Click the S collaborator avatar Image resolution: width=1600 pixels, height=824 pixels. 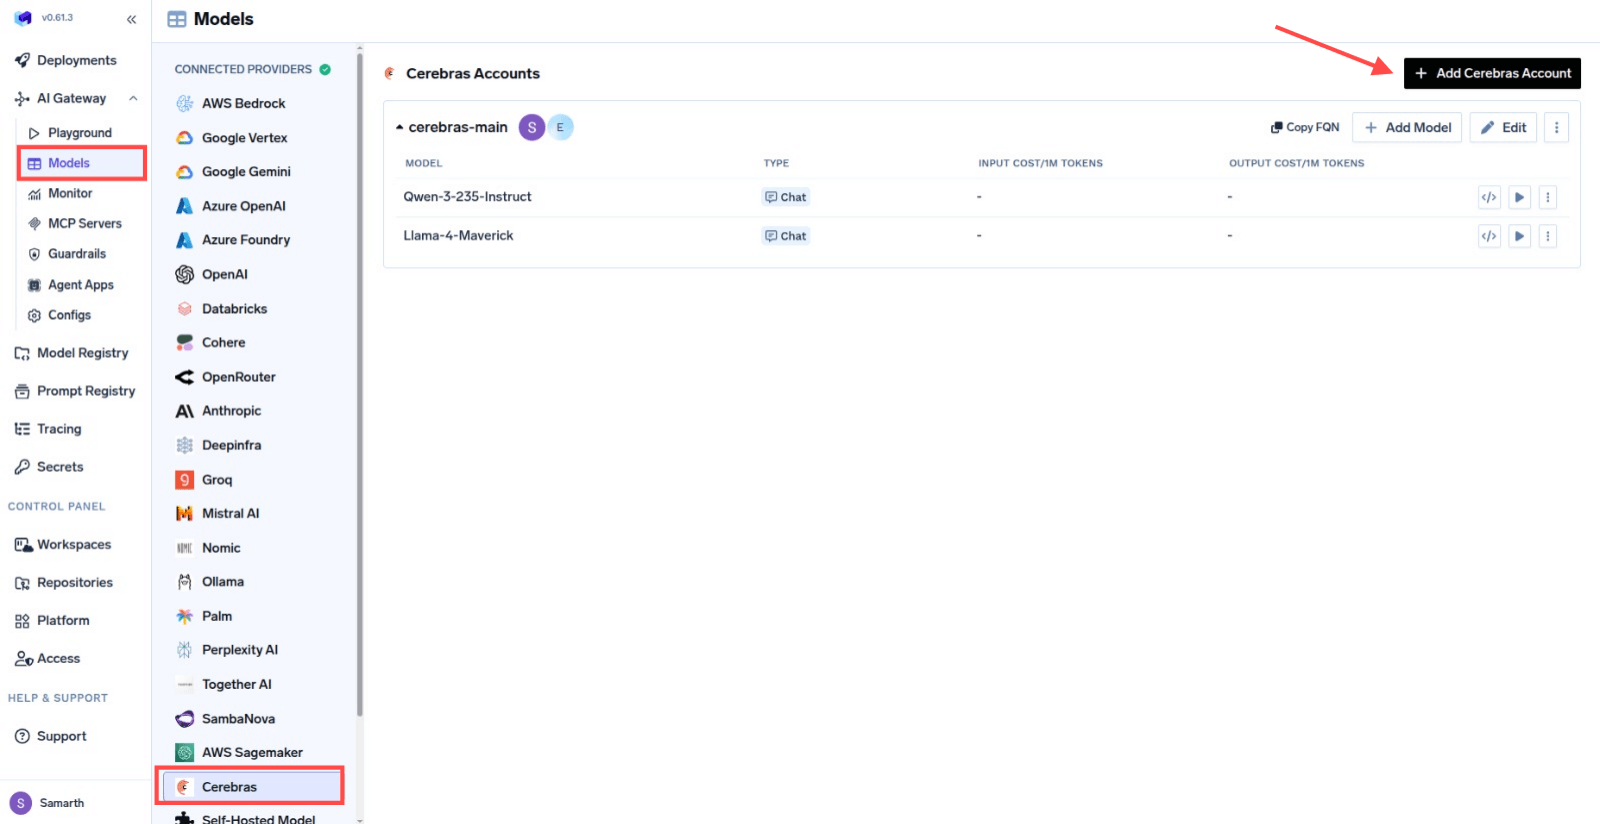[x=532, y=127]
